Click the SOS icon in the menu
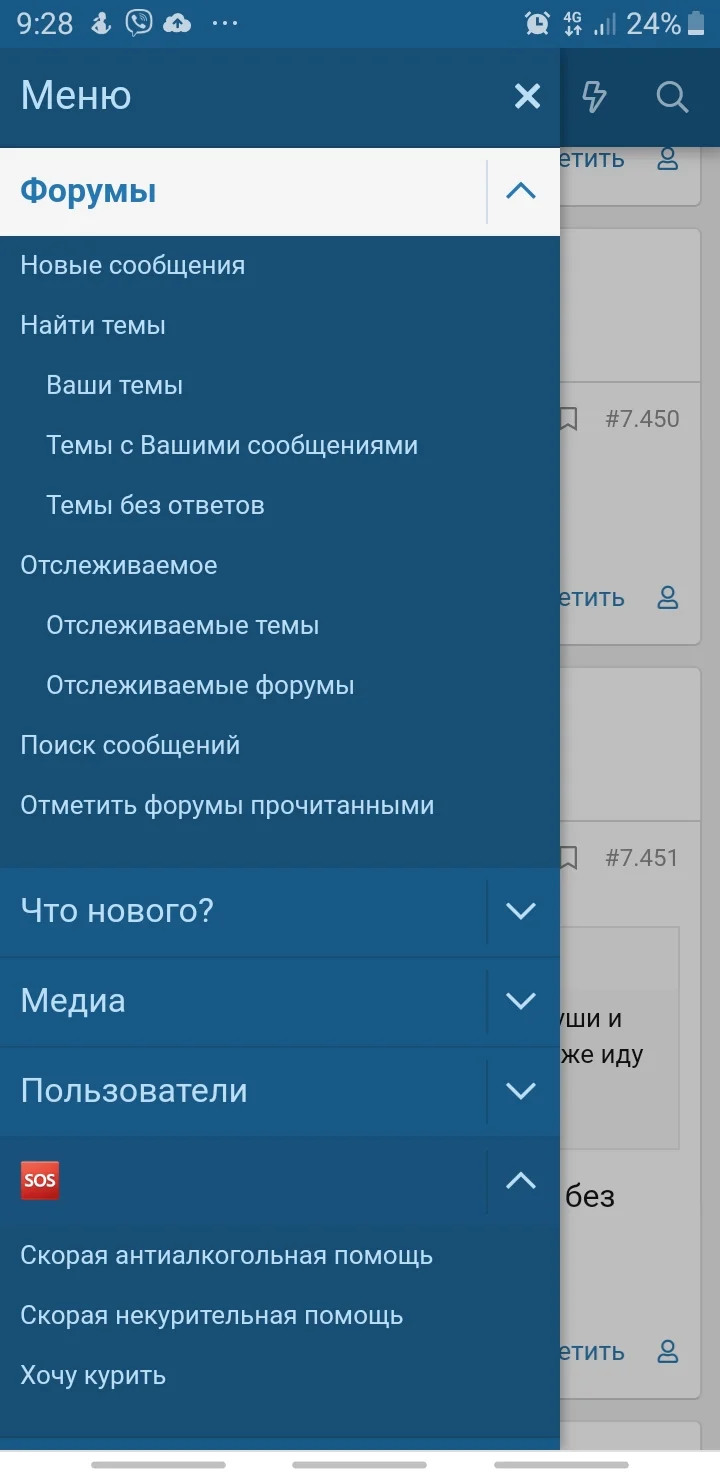The width and height of the screenshot is (720, 1480). click(x=39, y=1180)
